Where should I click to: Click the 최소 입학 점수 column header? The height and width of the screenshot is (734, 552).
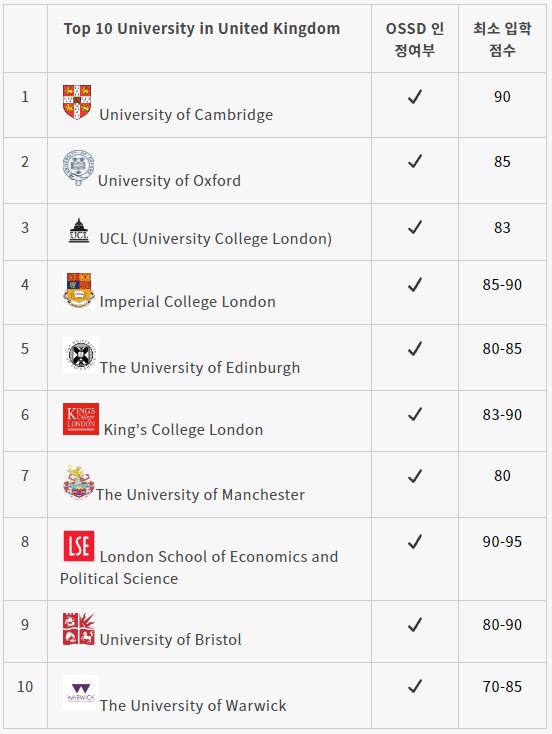pos(502,39)
